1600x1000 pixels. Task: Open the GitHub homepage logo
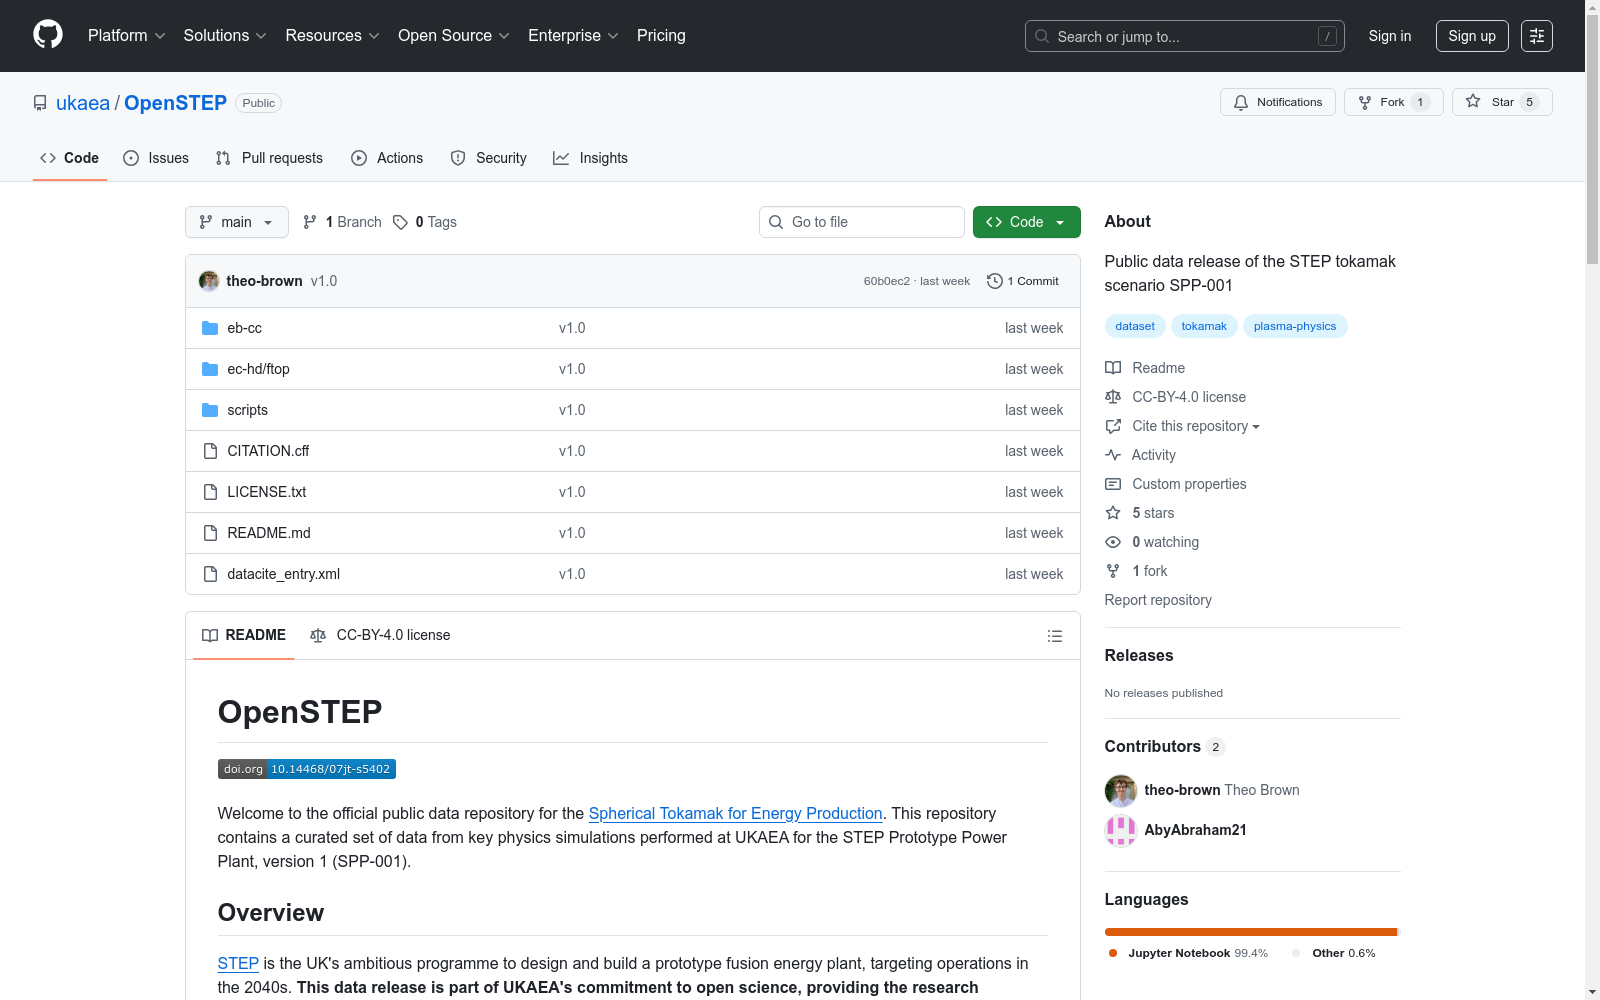[48, 35]
